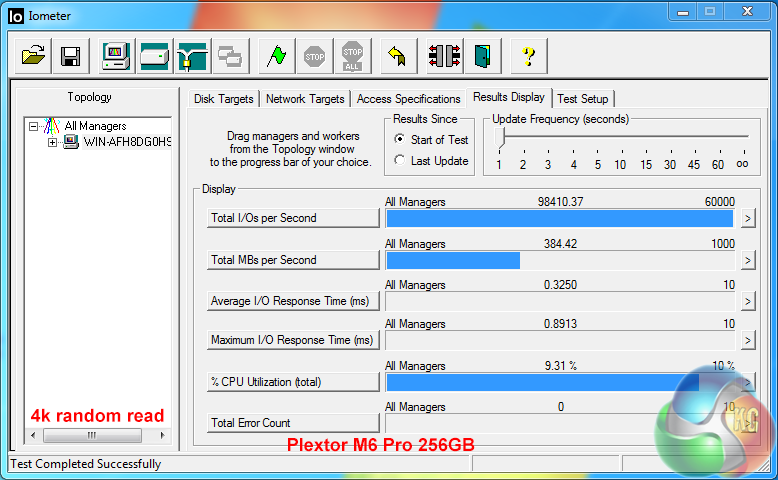Open a test configuration file
Screen dimensions: 778x480
click(x=33, y=56)
